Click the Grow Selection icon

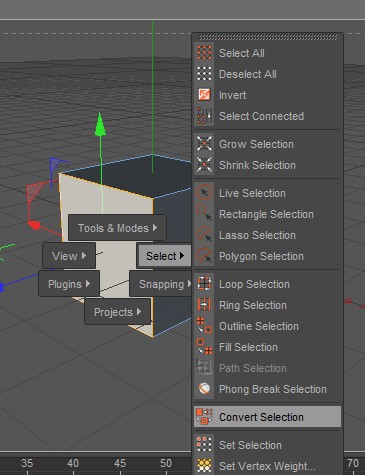tap(204, 144)
